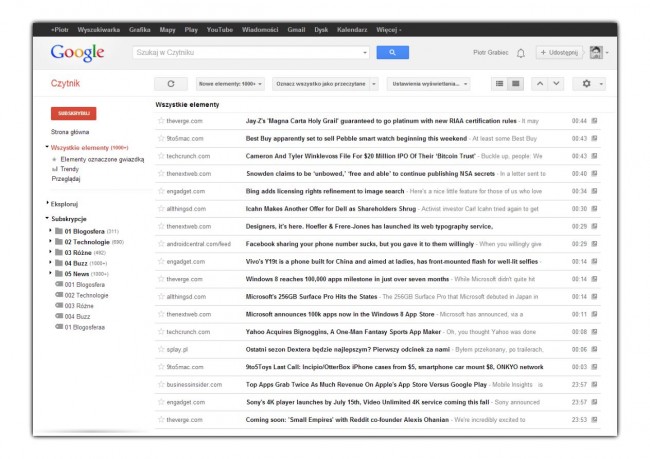
Task: Switch to list view layout icon
Action: click(500, 84)
